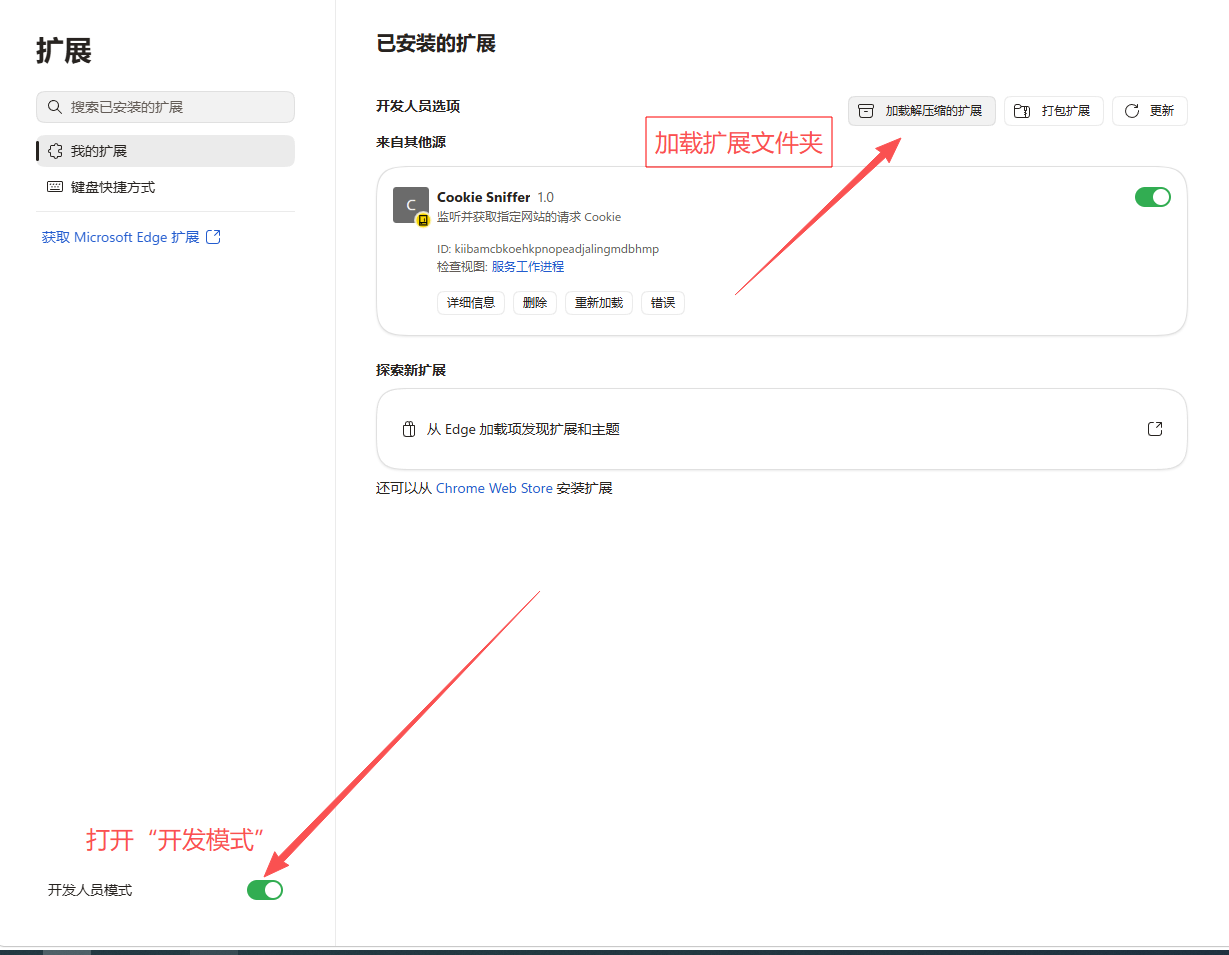The height and width of the screenshot is (955, 1229).
Task: Click the pack extension folder icon
Action: (1022, 111)
